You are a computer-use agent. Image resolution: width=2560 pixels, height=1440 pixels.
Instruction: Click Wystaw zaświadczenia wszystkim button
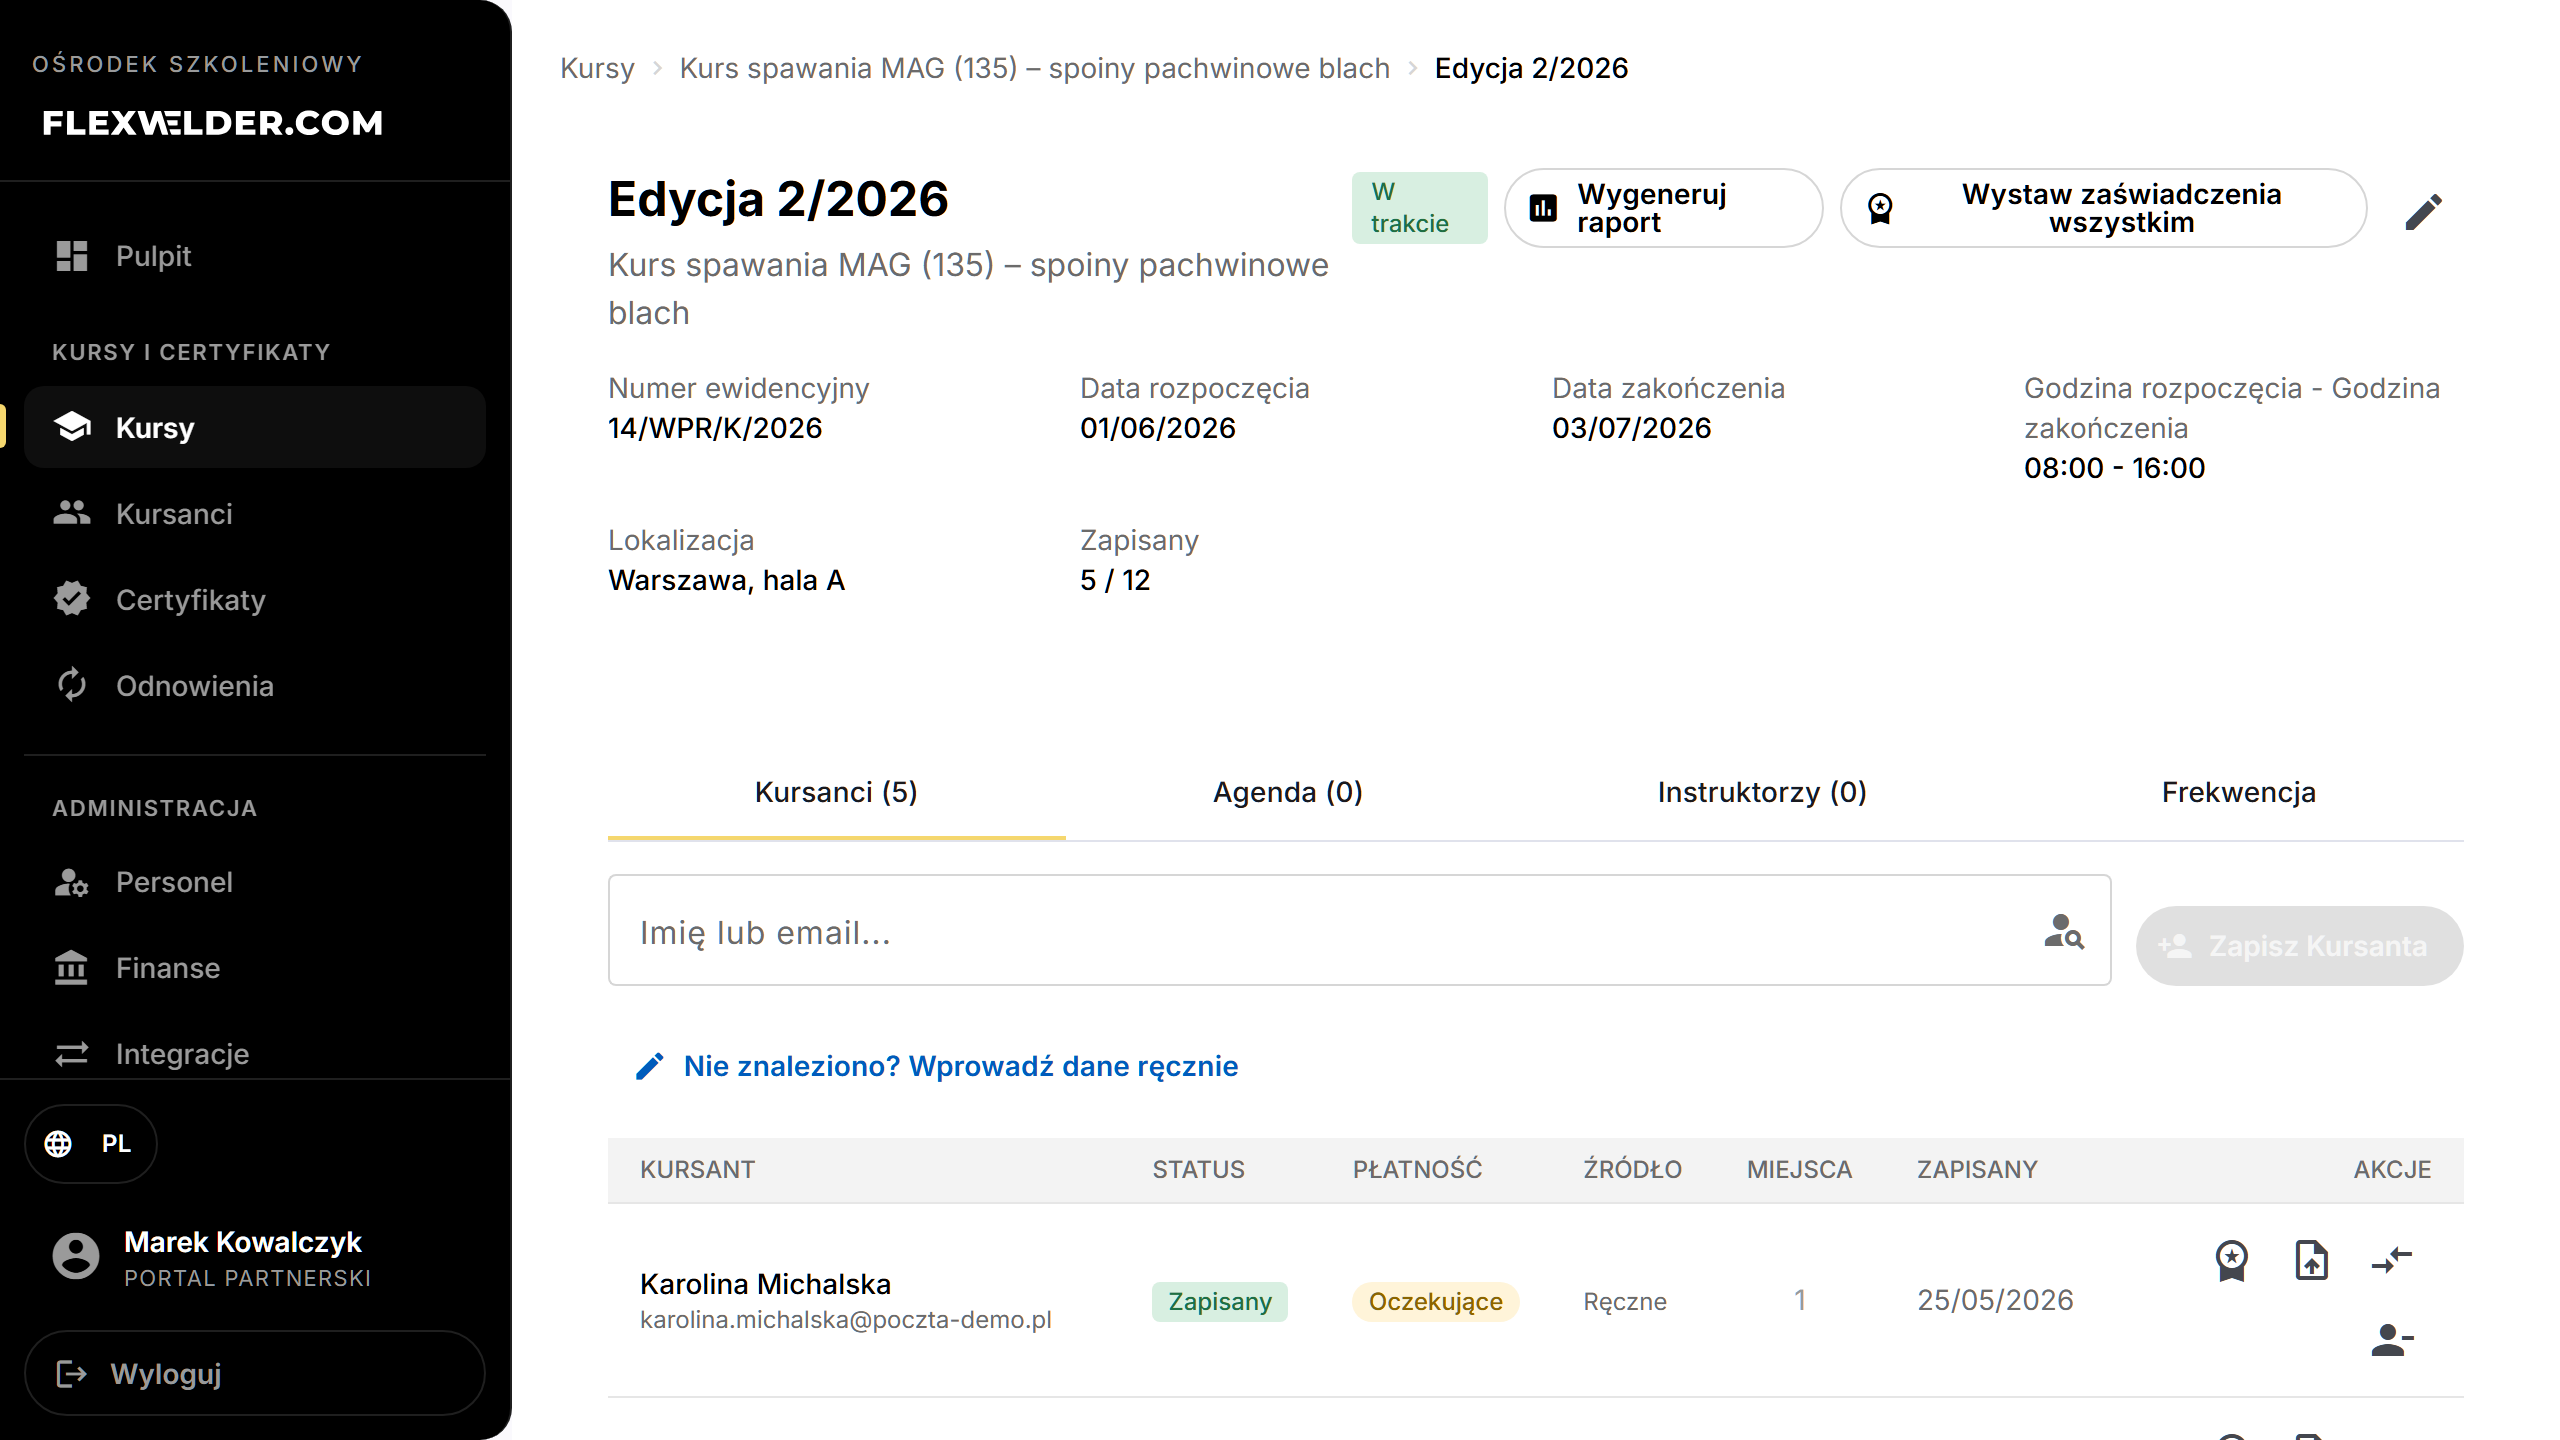tap(2104, 208)
